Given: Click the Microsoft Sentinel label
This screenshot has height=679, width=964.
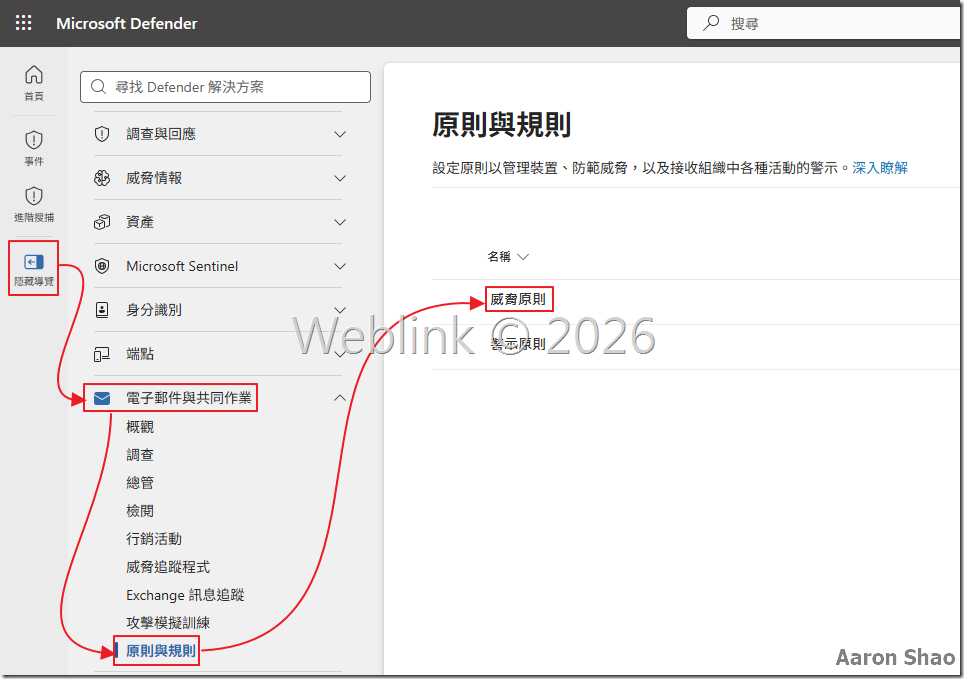Looking at the screenshot, I should point(182,266).
